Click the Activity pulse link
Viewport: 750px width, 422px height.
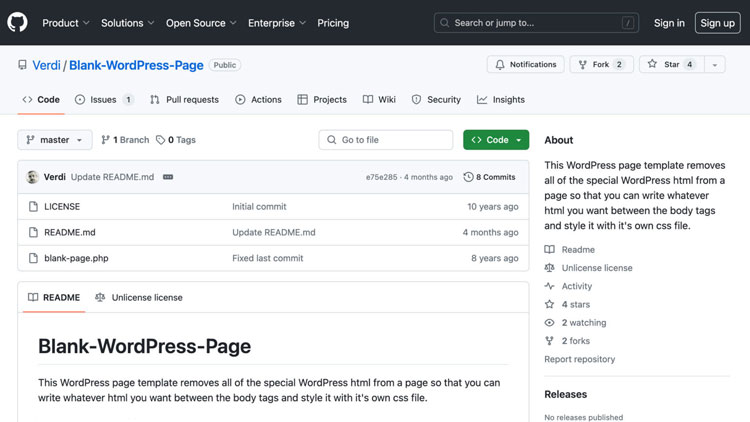point(576,286)
